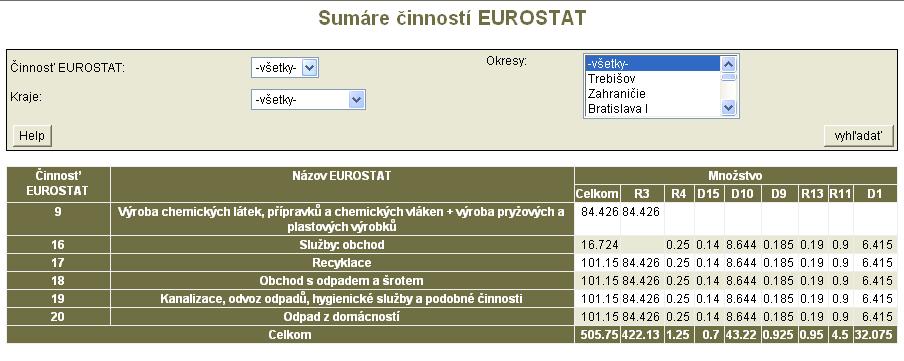This screenshot has height=361, width=904.
Task: Click the Help button
Action: click(x=32, y=136)
